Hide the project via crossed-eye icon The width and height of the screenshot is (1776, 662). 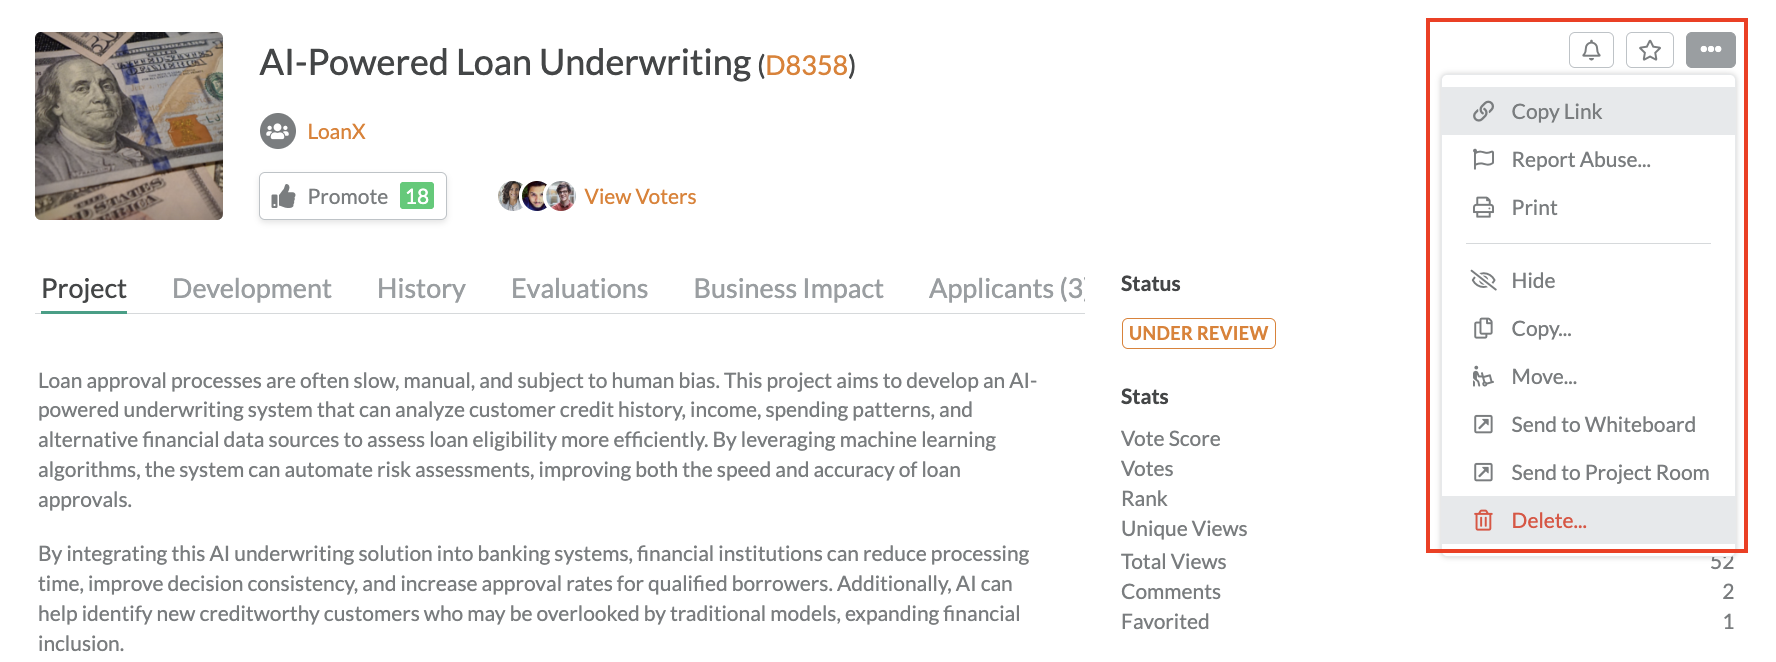[x=1483, y=281]
